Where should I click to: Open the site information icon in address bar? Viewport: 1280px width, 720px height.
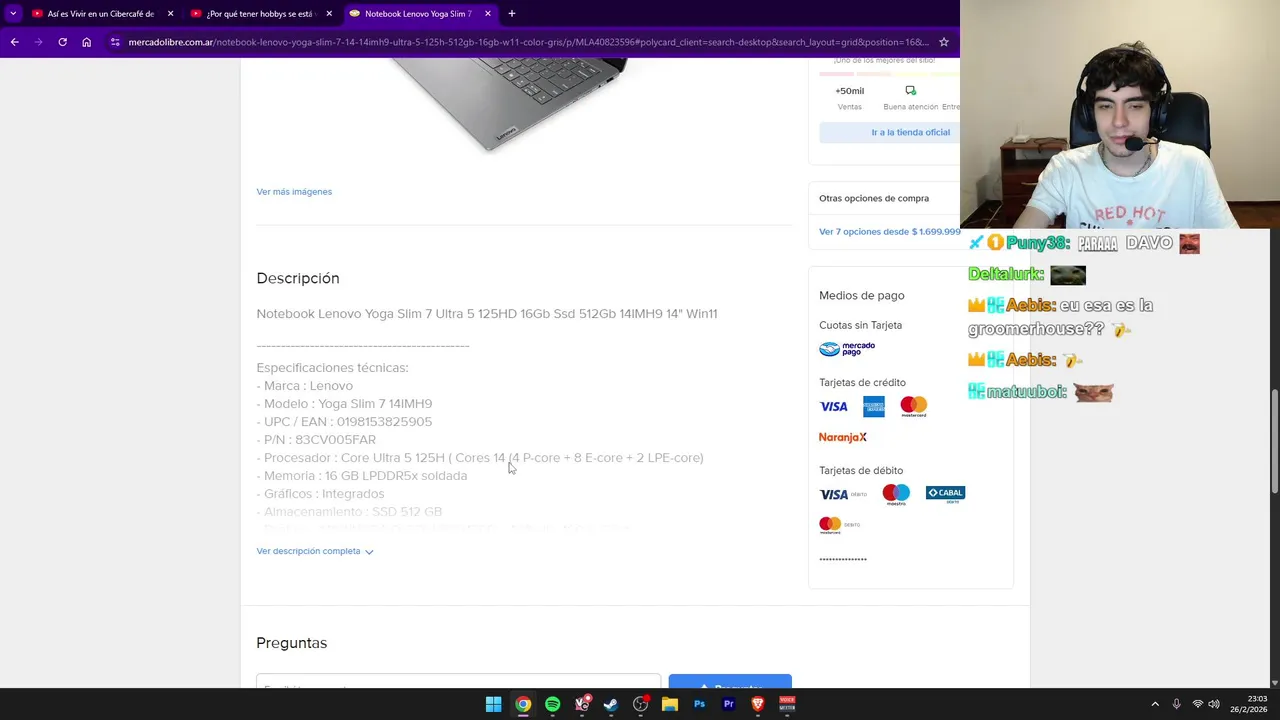115,42
